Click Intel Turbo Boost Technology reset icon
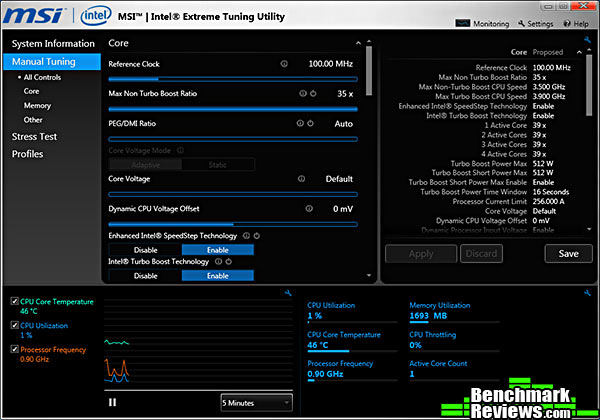The height and width of the screenshot is (420, 600). (x=228, y=262)
